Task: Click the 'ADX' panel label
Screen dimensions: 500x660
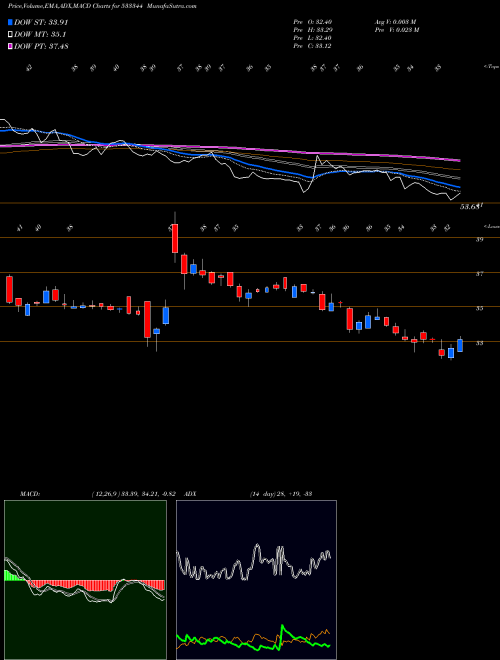Action: point(191,494)
